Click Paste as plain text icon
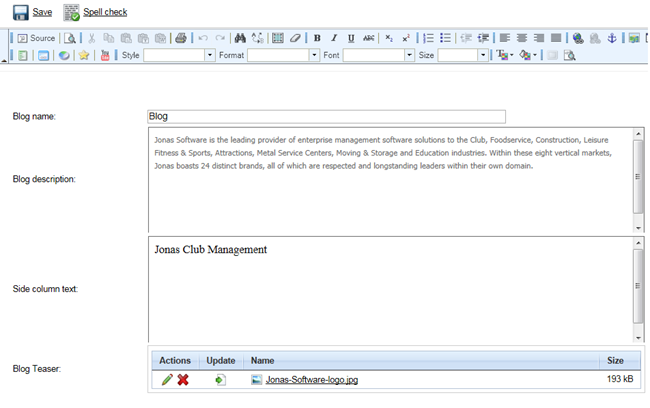650x408 pixels. coord(143,38)
